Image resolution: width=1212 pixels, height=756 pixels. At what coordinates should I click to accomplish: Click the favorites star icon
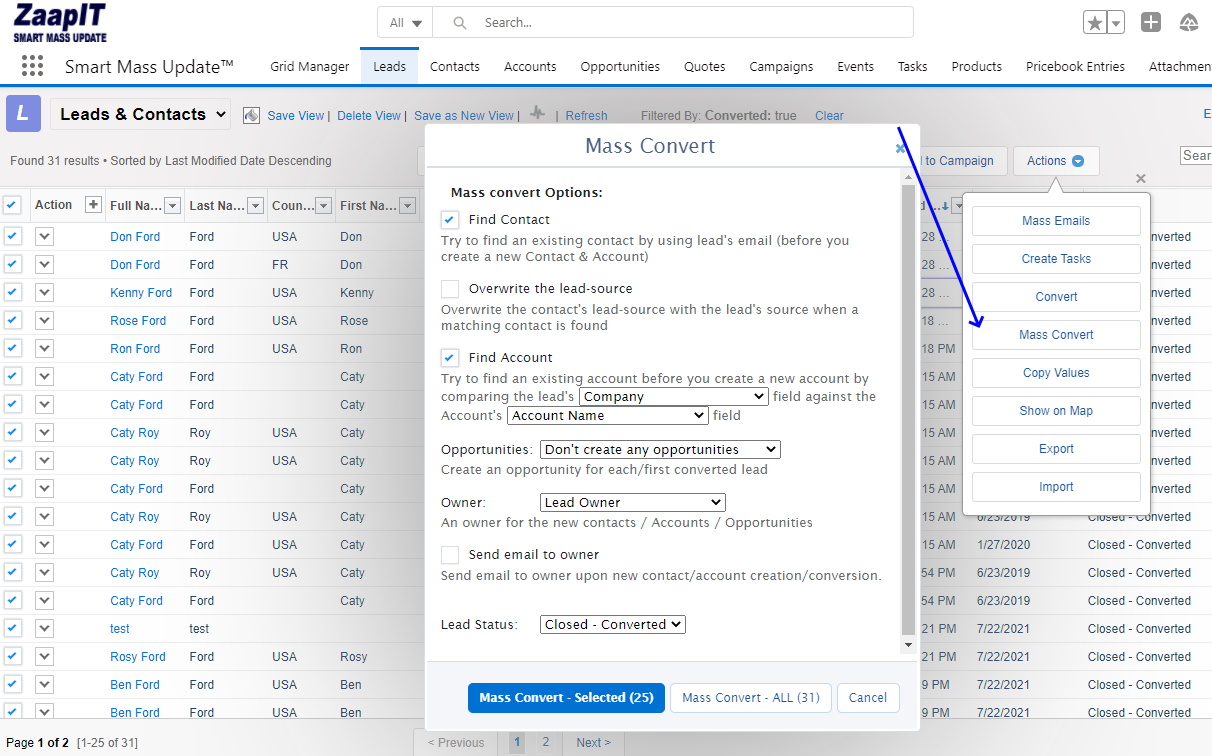point(1095,23)
